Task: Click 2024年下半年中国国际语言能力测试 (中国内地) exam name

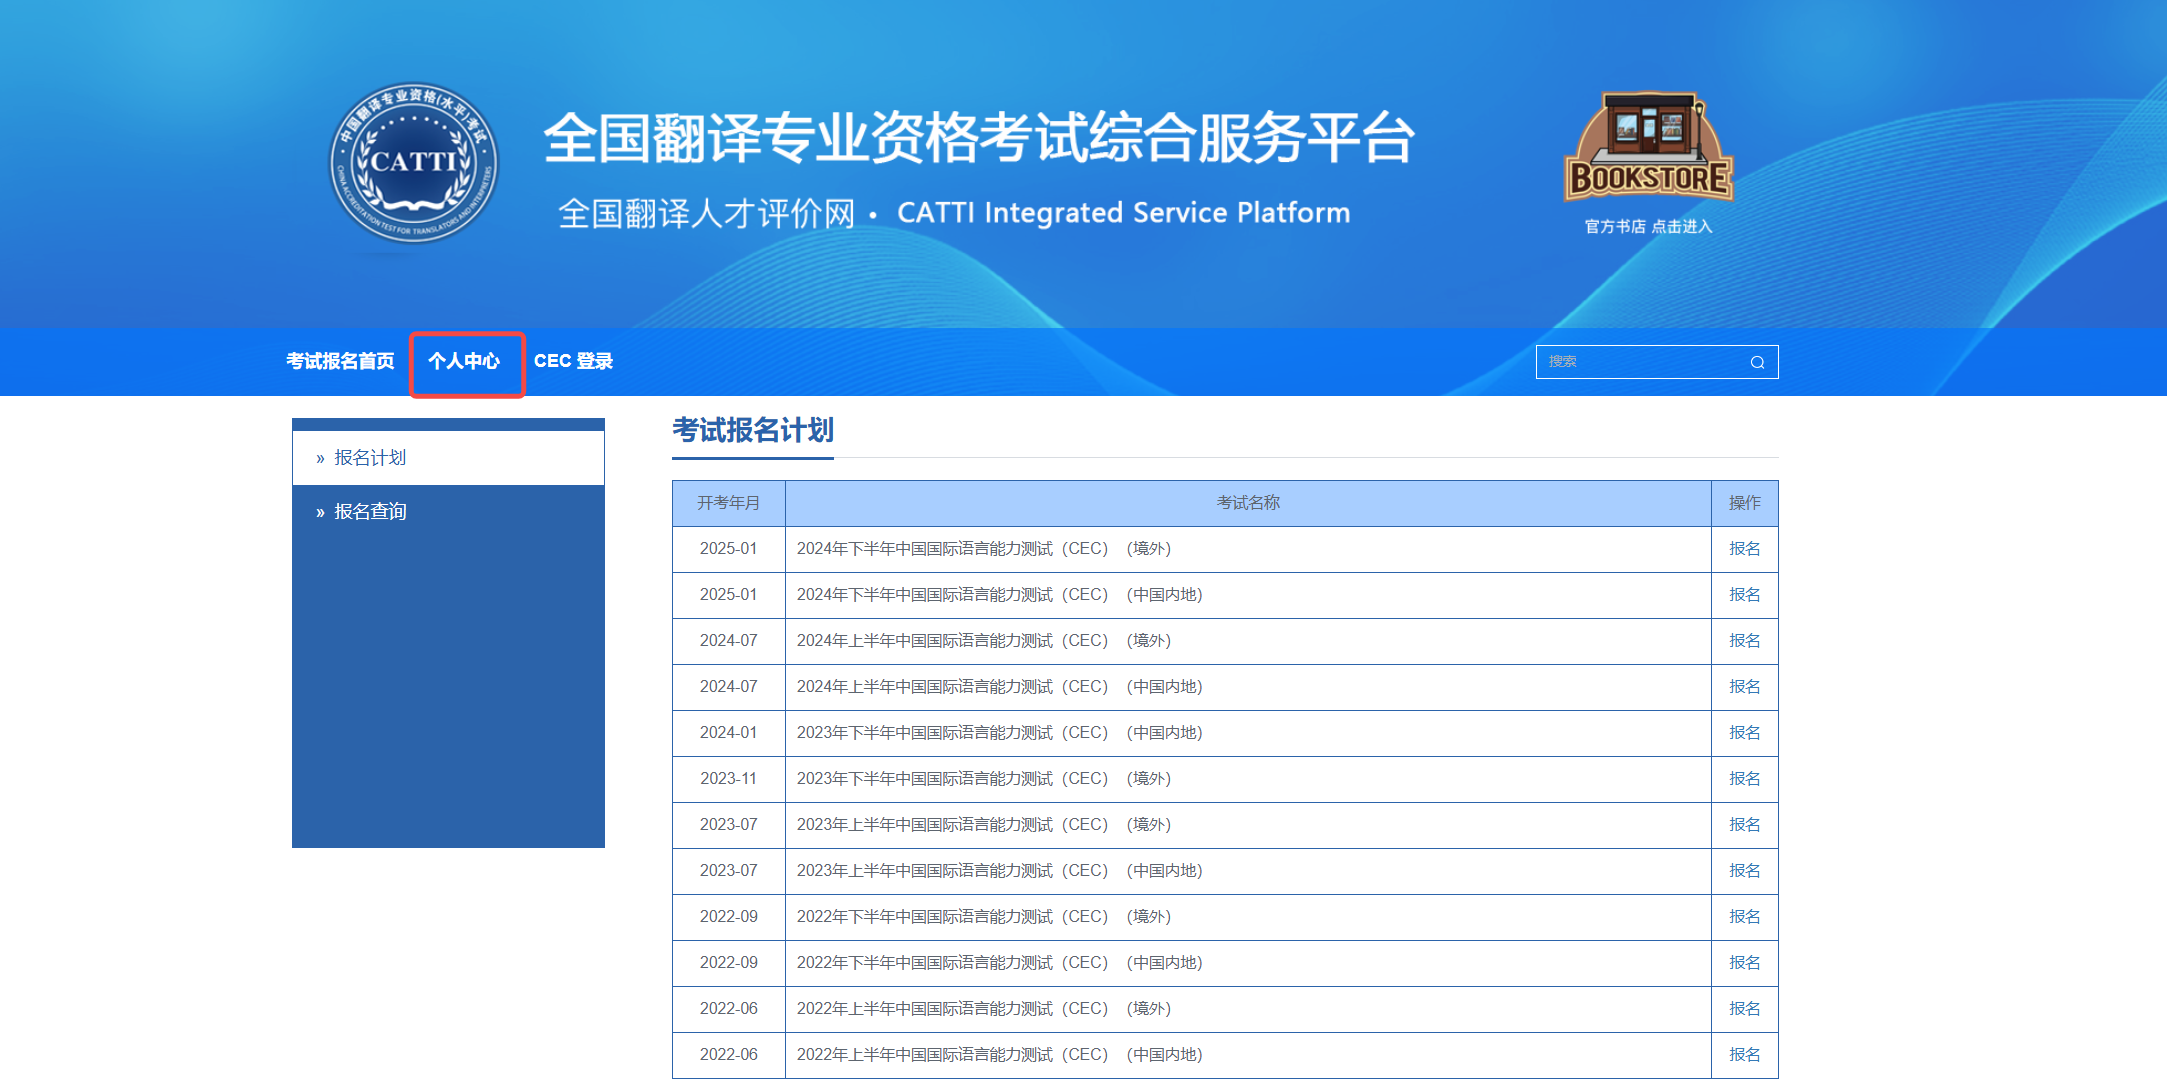Action: [1000, 595]
